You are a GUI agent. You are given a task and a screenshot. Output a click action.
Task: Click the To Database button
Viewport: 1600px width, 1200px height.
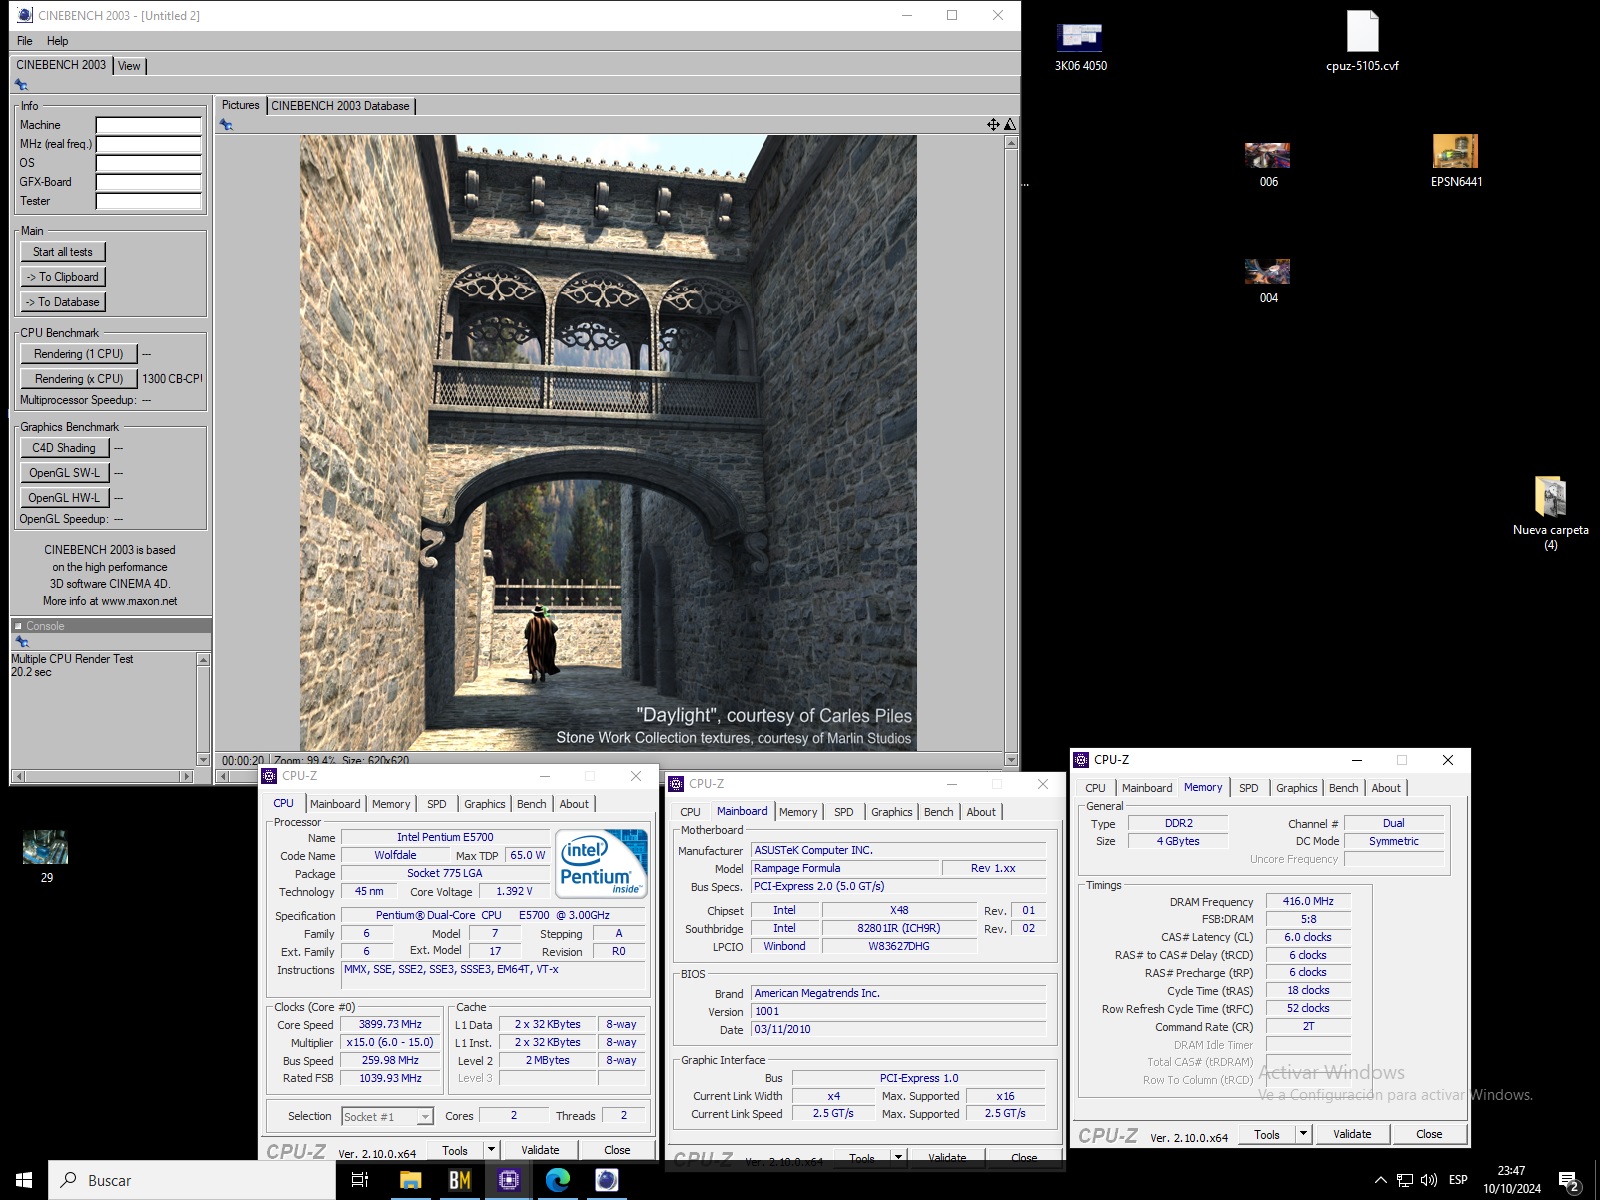click(63, 302)
